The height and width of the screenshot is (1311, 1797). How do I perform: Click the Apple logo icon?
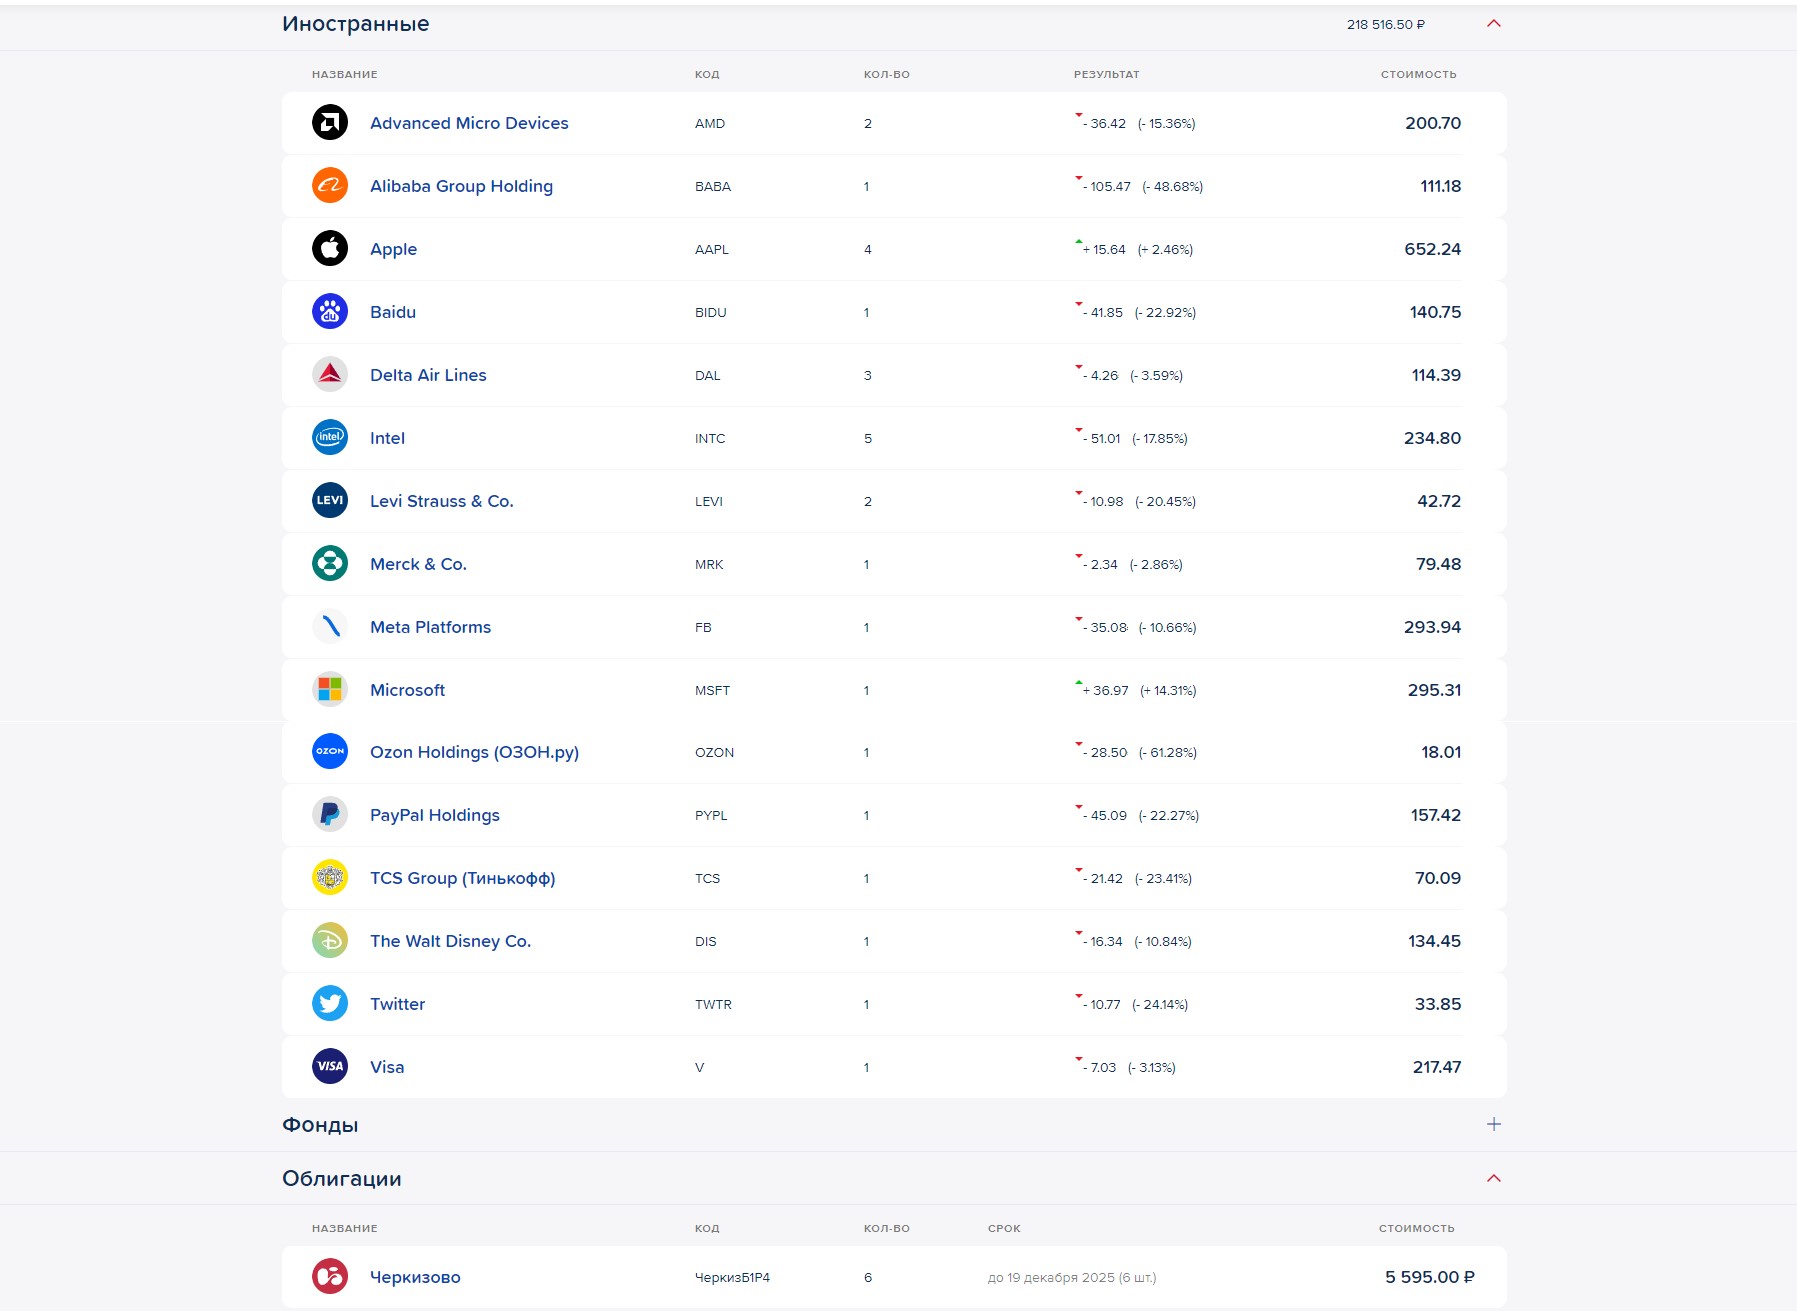(330, 249)
